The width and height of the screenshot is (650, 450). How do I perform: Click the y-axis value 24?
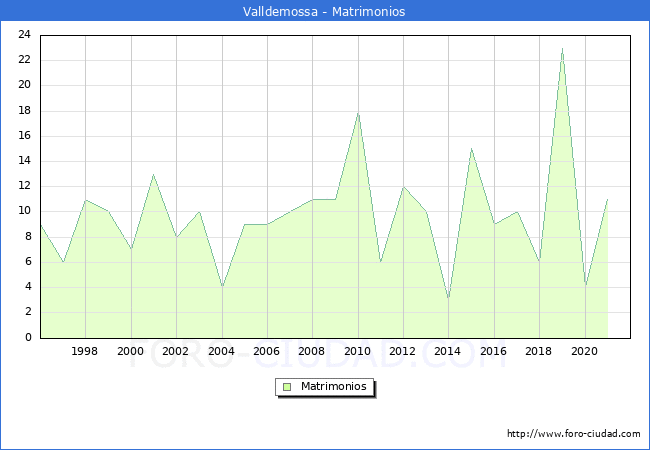click(x=24, y=34)
